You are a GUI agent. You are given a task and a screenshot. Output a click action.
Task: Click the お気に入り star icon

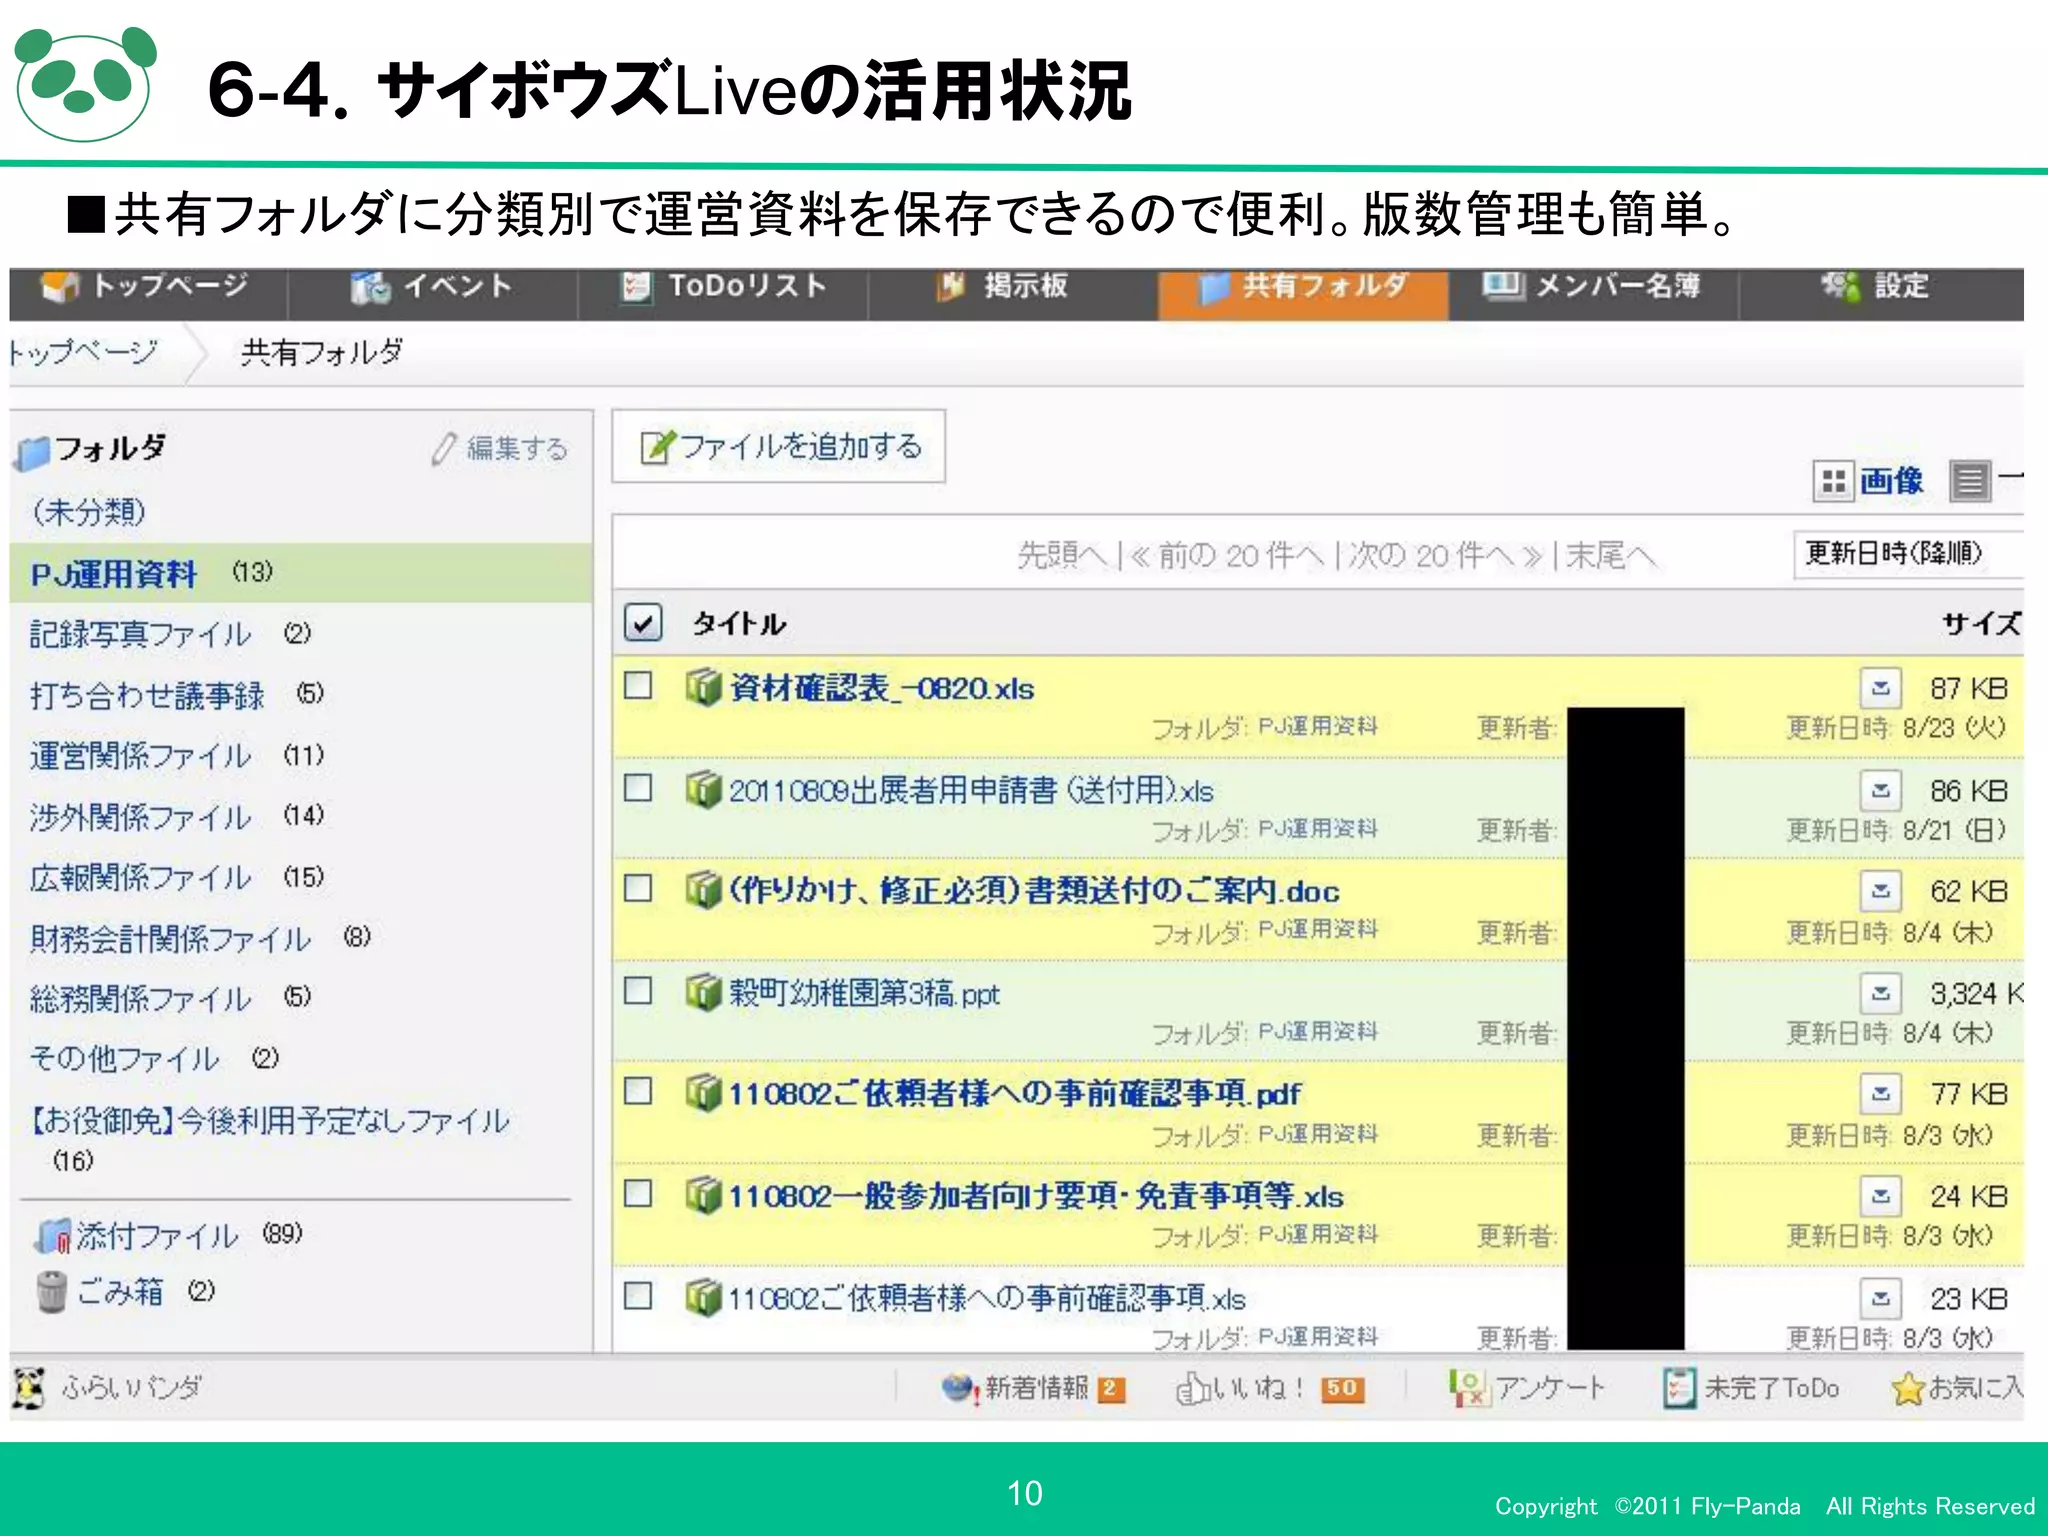(x=1907, y=1388)
